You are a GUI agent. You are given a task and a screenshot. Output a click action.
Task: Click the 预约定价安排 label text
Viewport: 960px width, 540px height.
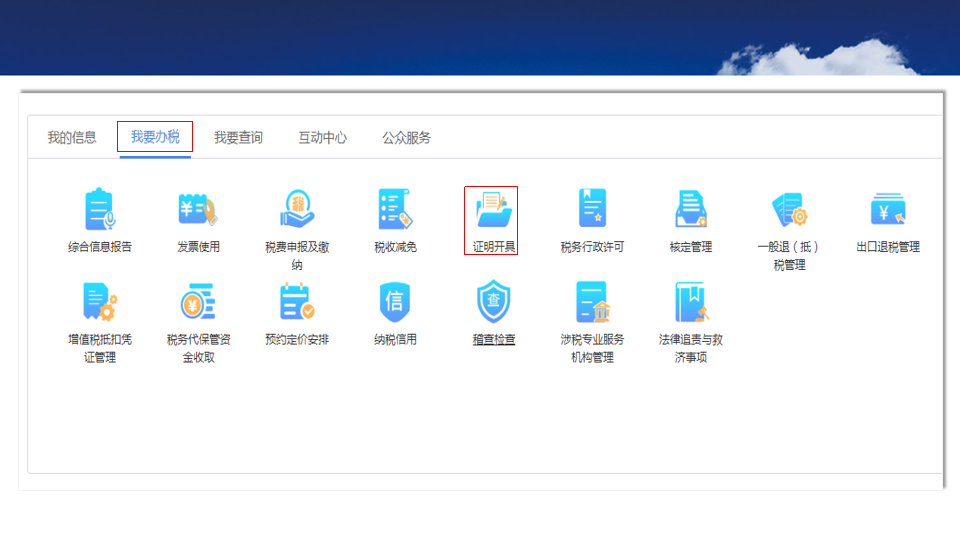click(297, 340)
